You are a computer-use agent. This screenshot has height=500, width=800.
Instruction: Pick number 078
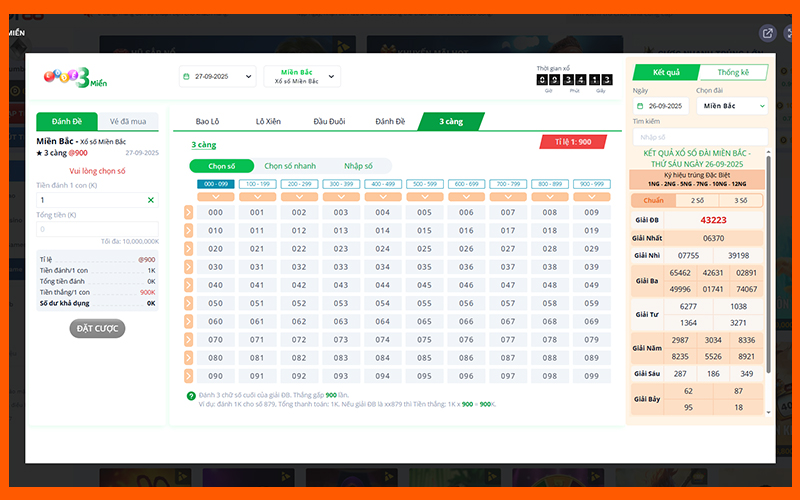[x=550, y=339]
